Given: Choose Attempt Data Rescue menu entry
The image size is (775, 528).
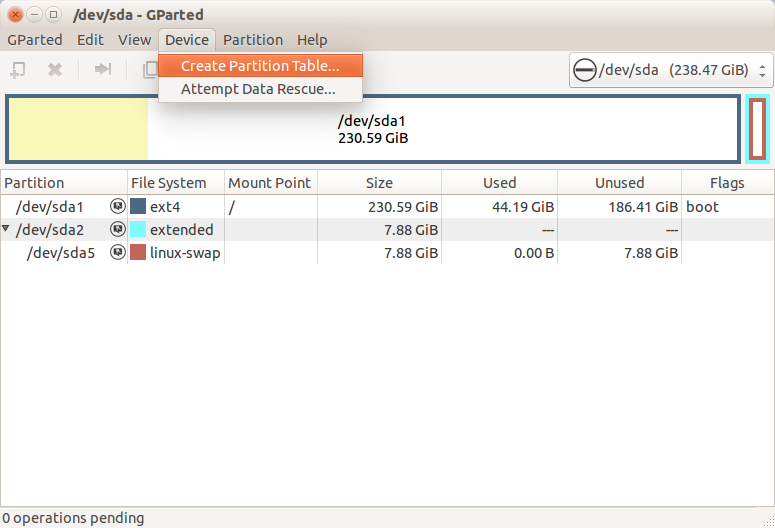Looking at the screenshot, I should 260,89.
